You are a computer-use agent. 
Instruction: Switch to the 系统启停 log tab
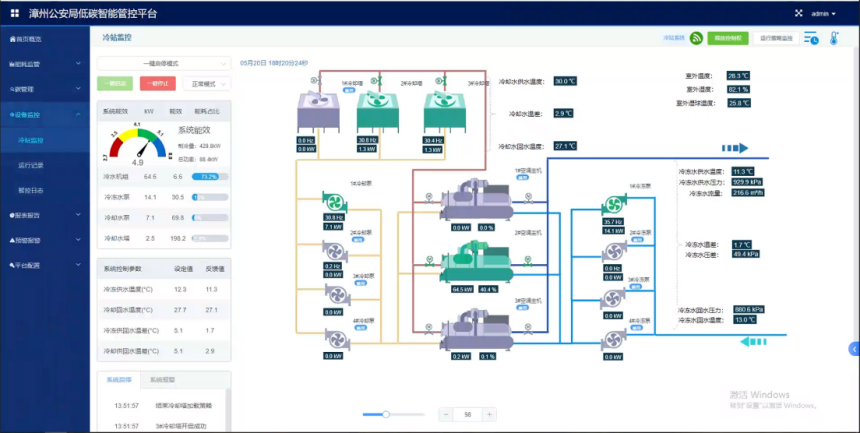click(119, 380)
